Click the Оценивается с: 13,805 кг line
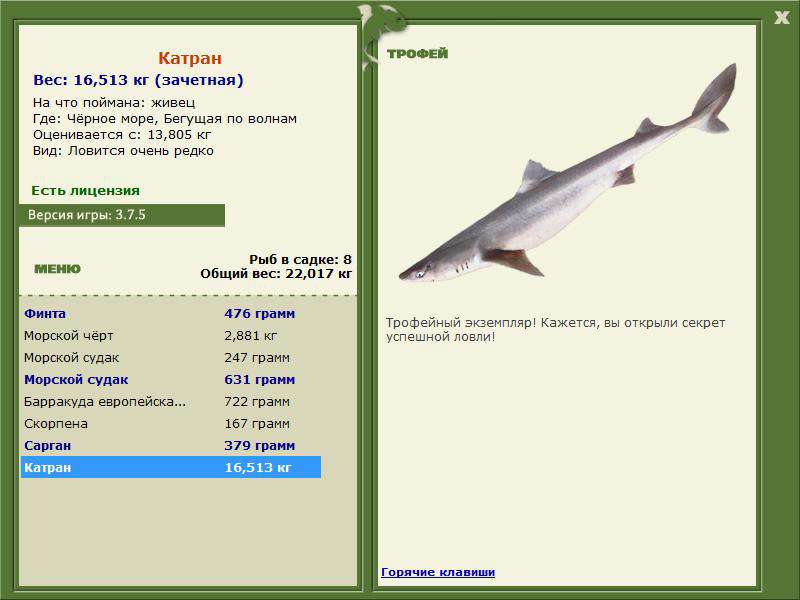Viewport: 800px width, 600px height. (122, 135)
